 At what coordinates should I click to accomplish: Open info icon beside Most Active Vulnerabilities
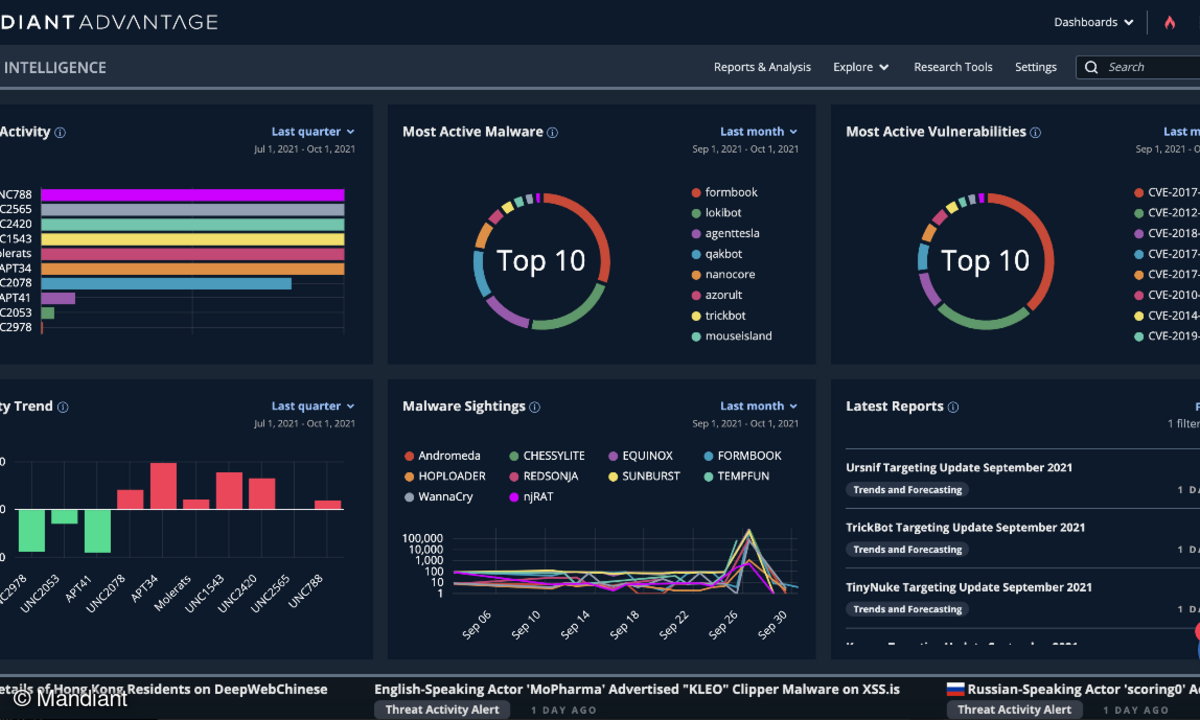[1036, 132]
